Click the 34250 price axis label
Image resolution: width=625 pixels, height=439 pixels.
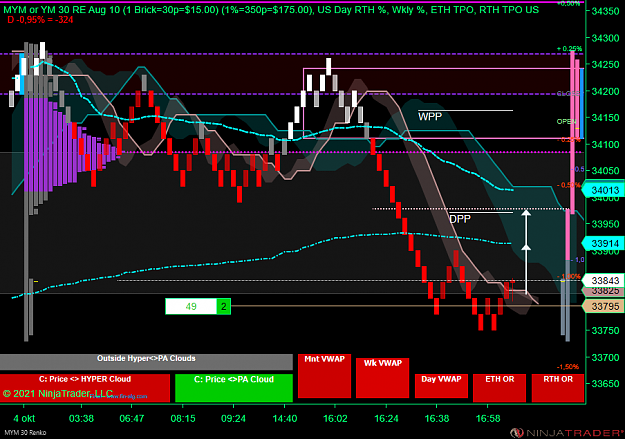pos(605,65)
